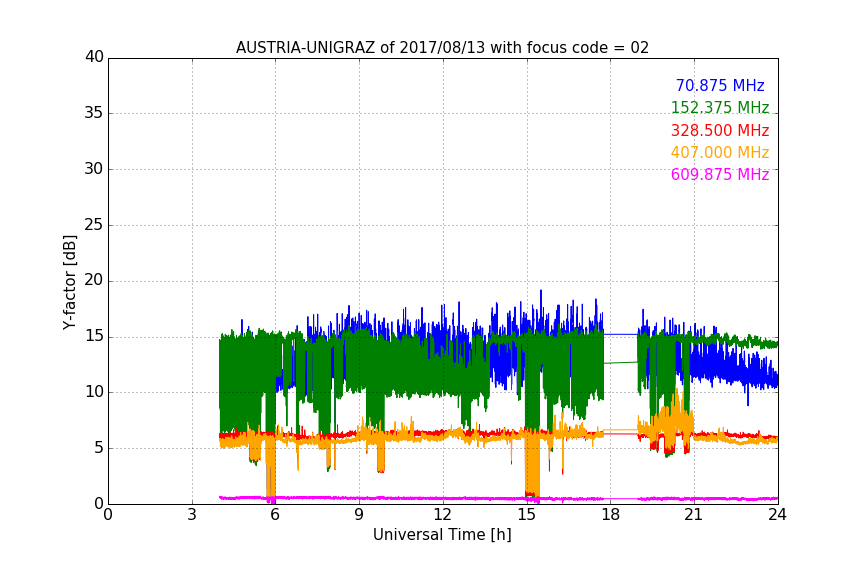Image resolution: width=864 pixels, height=576 pixels.
Task: Click the y-axis tick label 25
Action: [94, 225]
